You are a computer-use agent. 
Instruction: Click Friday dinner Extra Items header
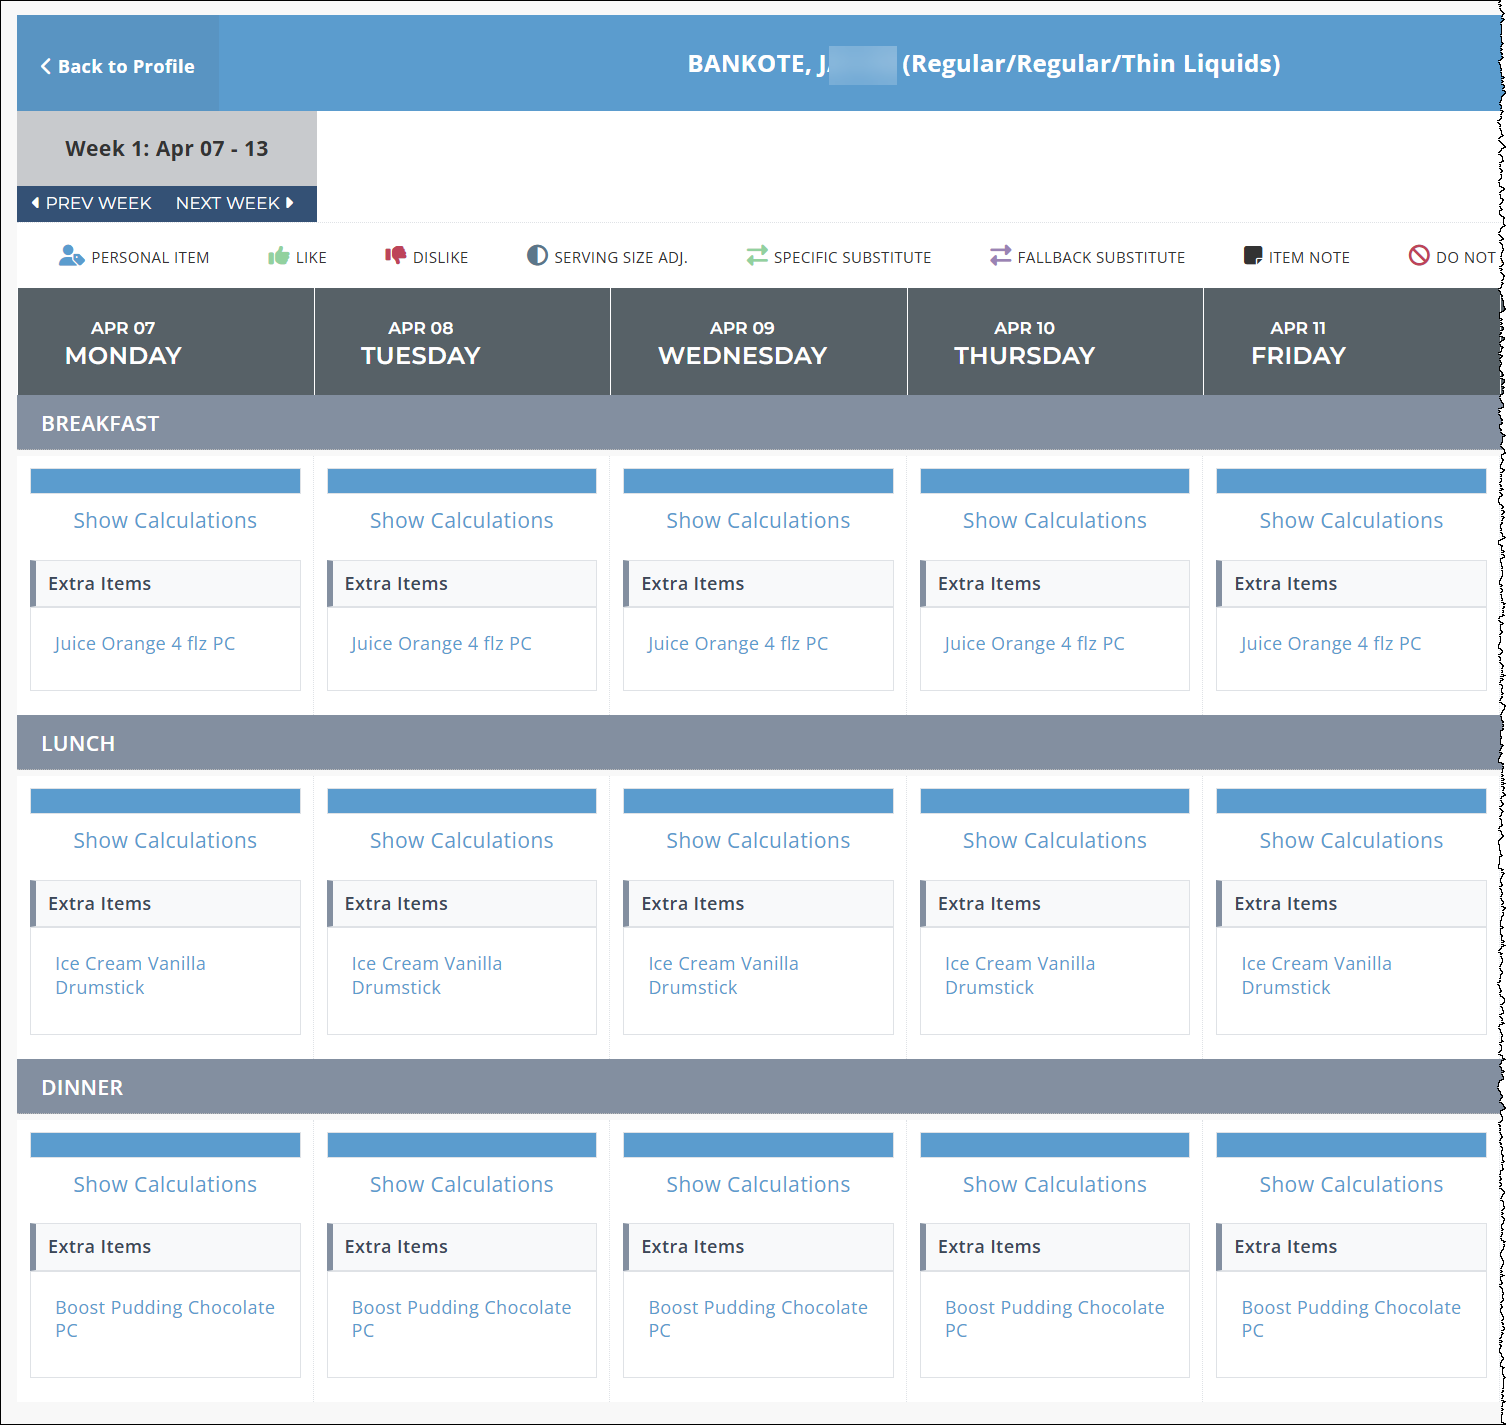[1351, 1247]
